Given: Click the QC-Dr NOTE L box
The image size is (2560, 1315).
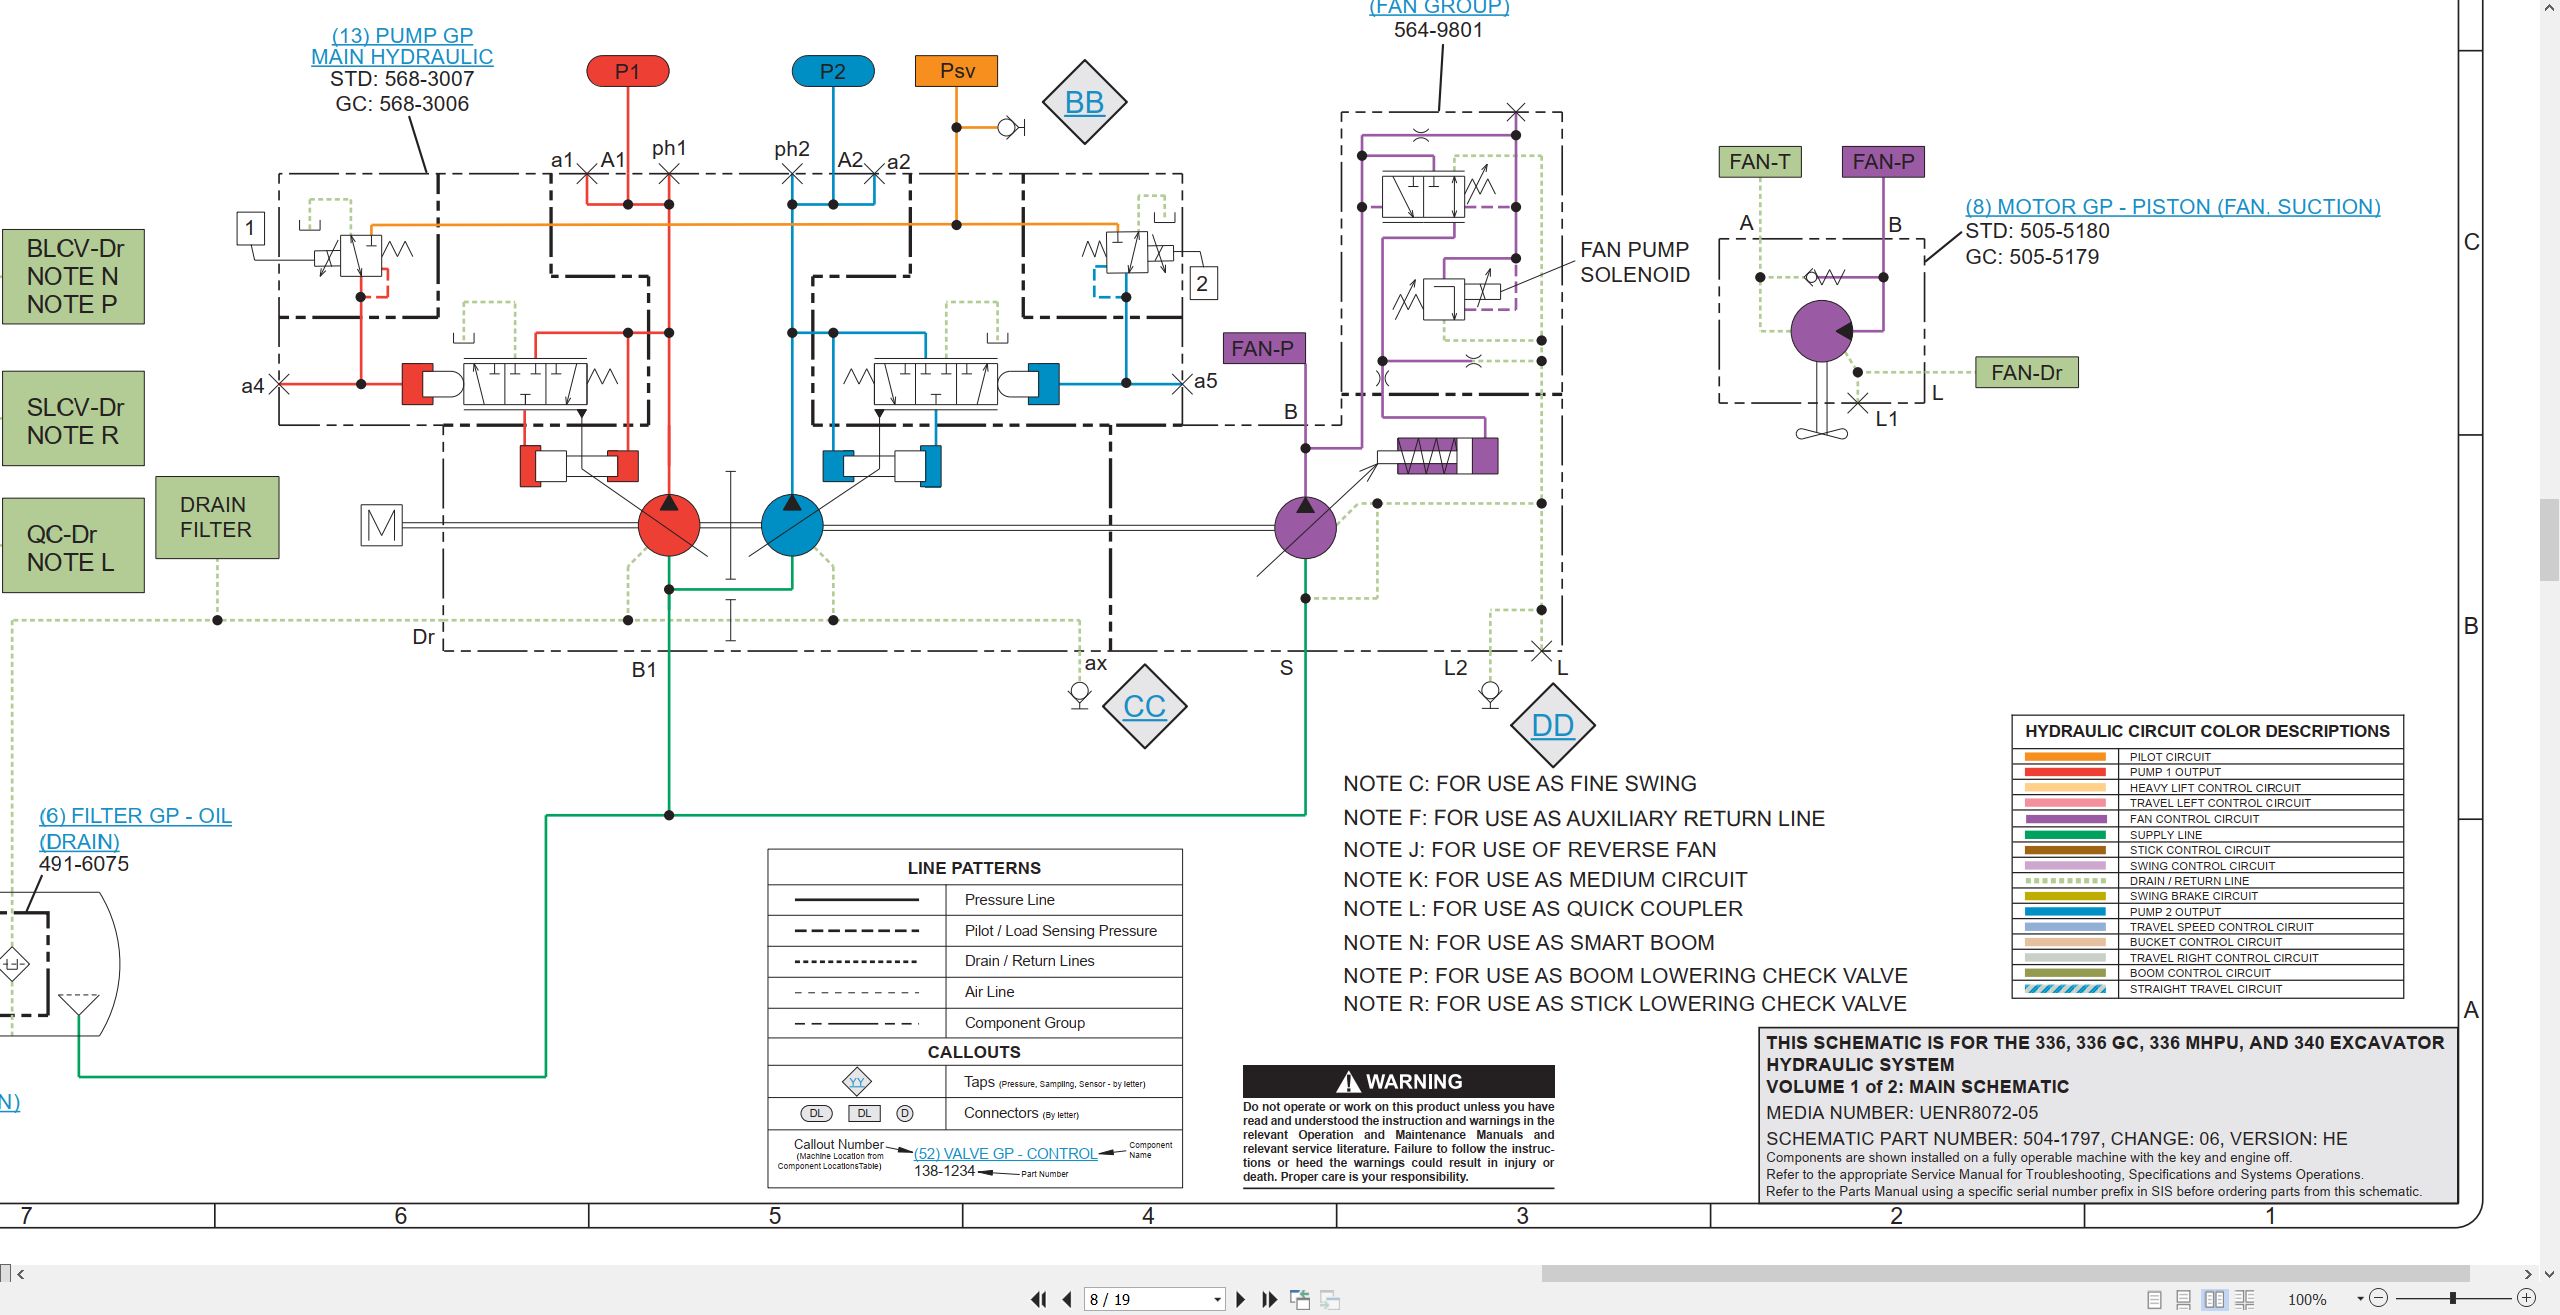Looking at the screenshot, I should [73, 546].
